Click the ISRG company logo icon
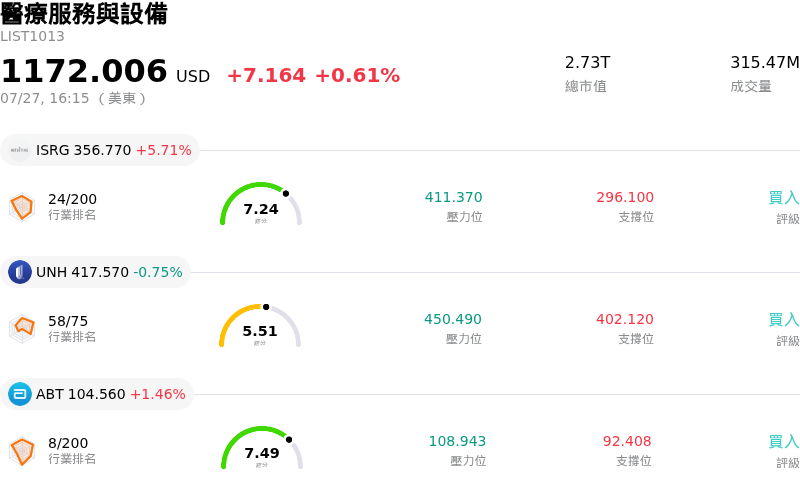 pos(20,150)
